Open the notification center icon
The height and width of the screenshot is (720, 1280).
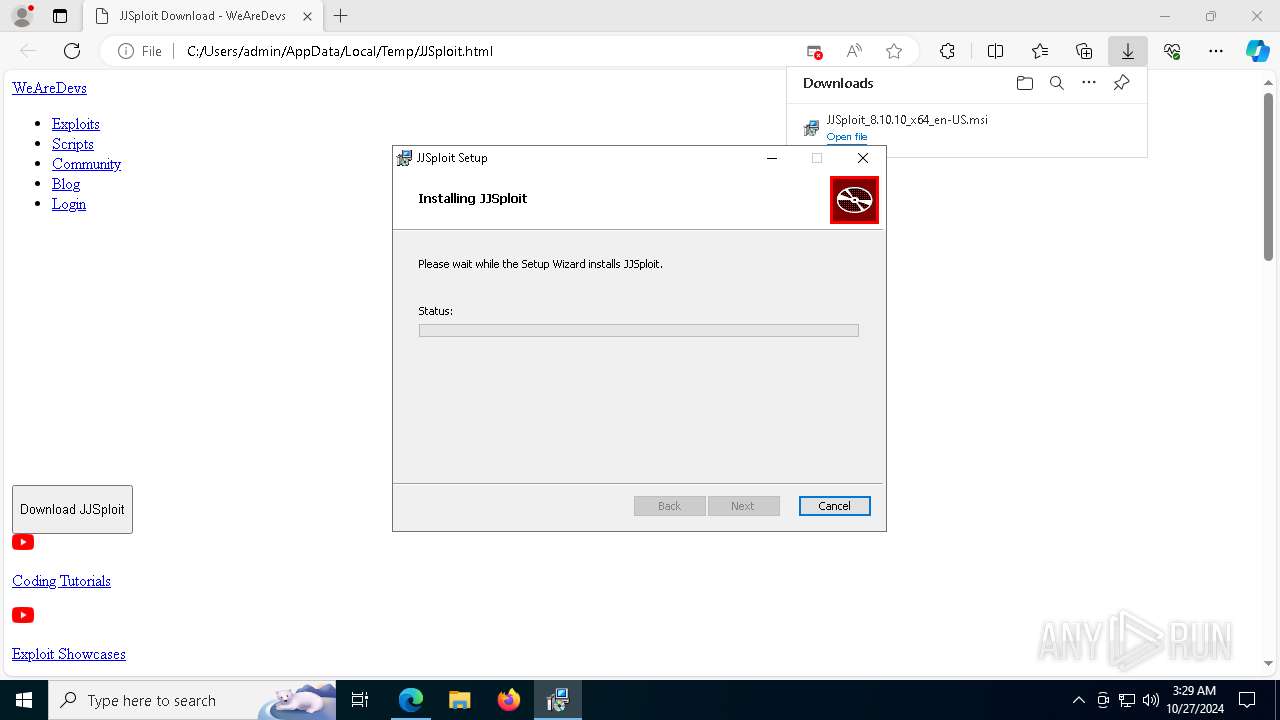click(1247, 700)
